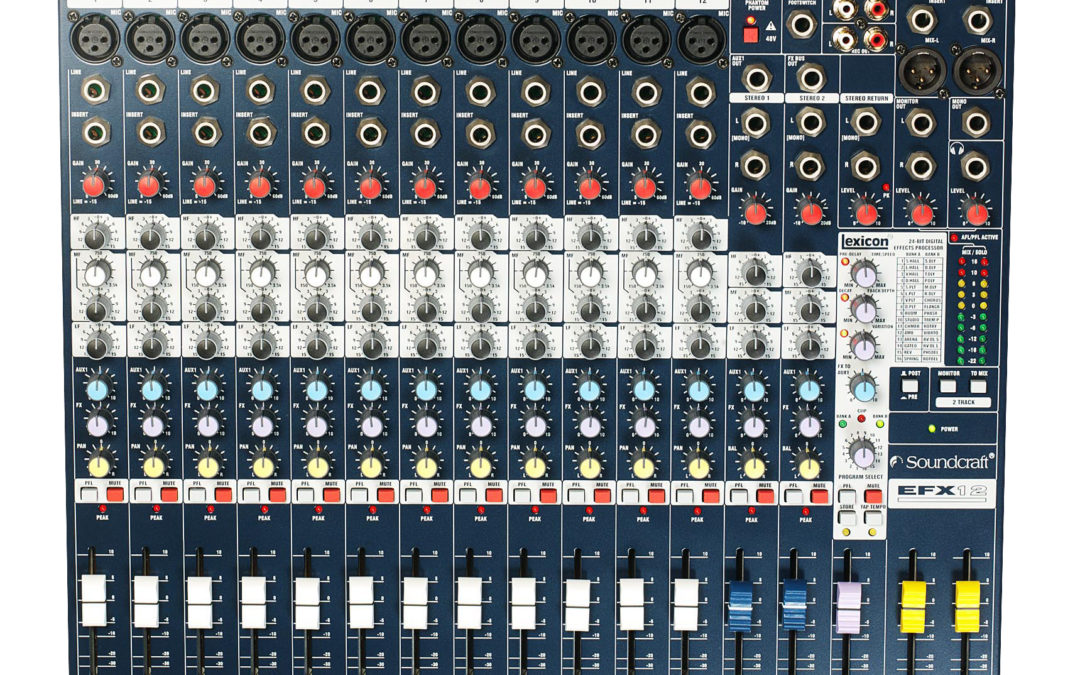Click the green POWER indicator LED
Screen dimensions: 1080x675
pyautogui.click(x=932, y=428)
